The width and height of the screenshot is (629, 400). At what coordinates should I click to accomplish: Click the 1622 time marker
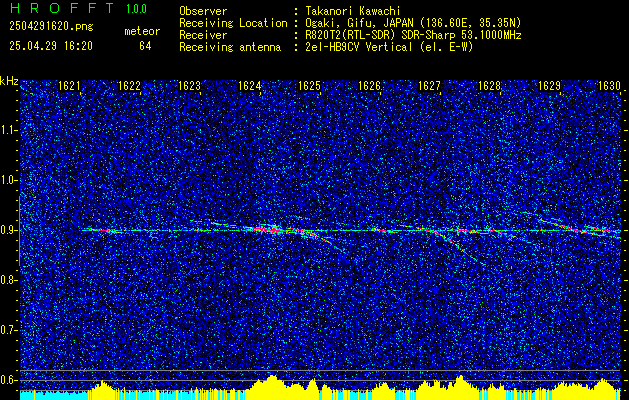point(129,86)
